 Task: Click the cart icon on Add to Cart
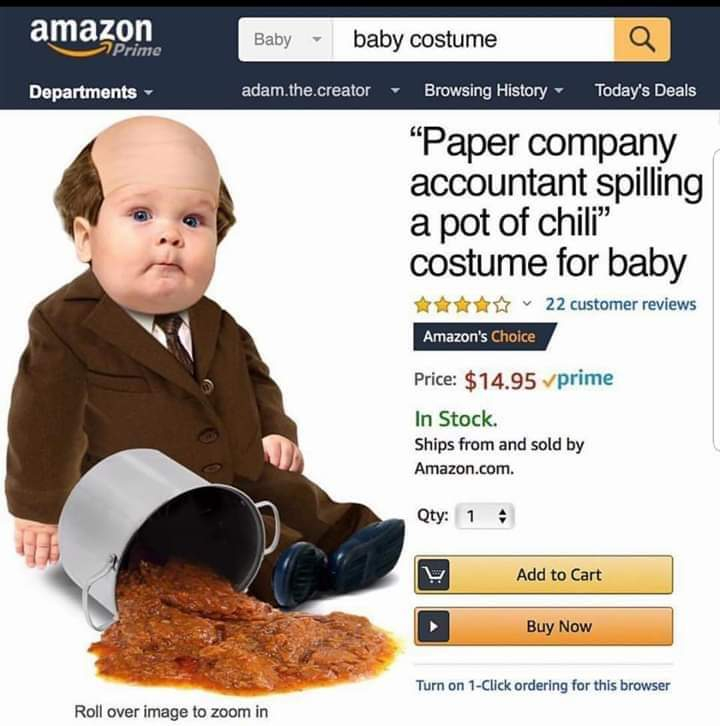click(433, 575)
